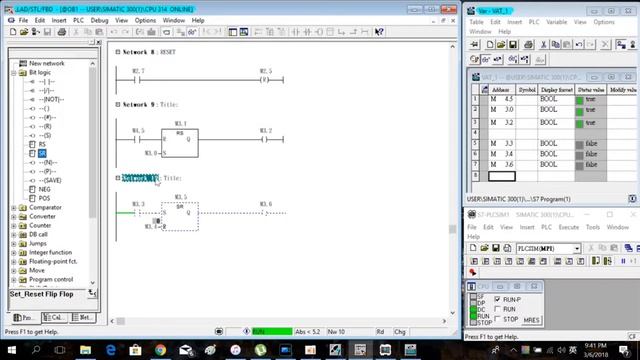Expand the Move folder

click(x=13, y=271)
